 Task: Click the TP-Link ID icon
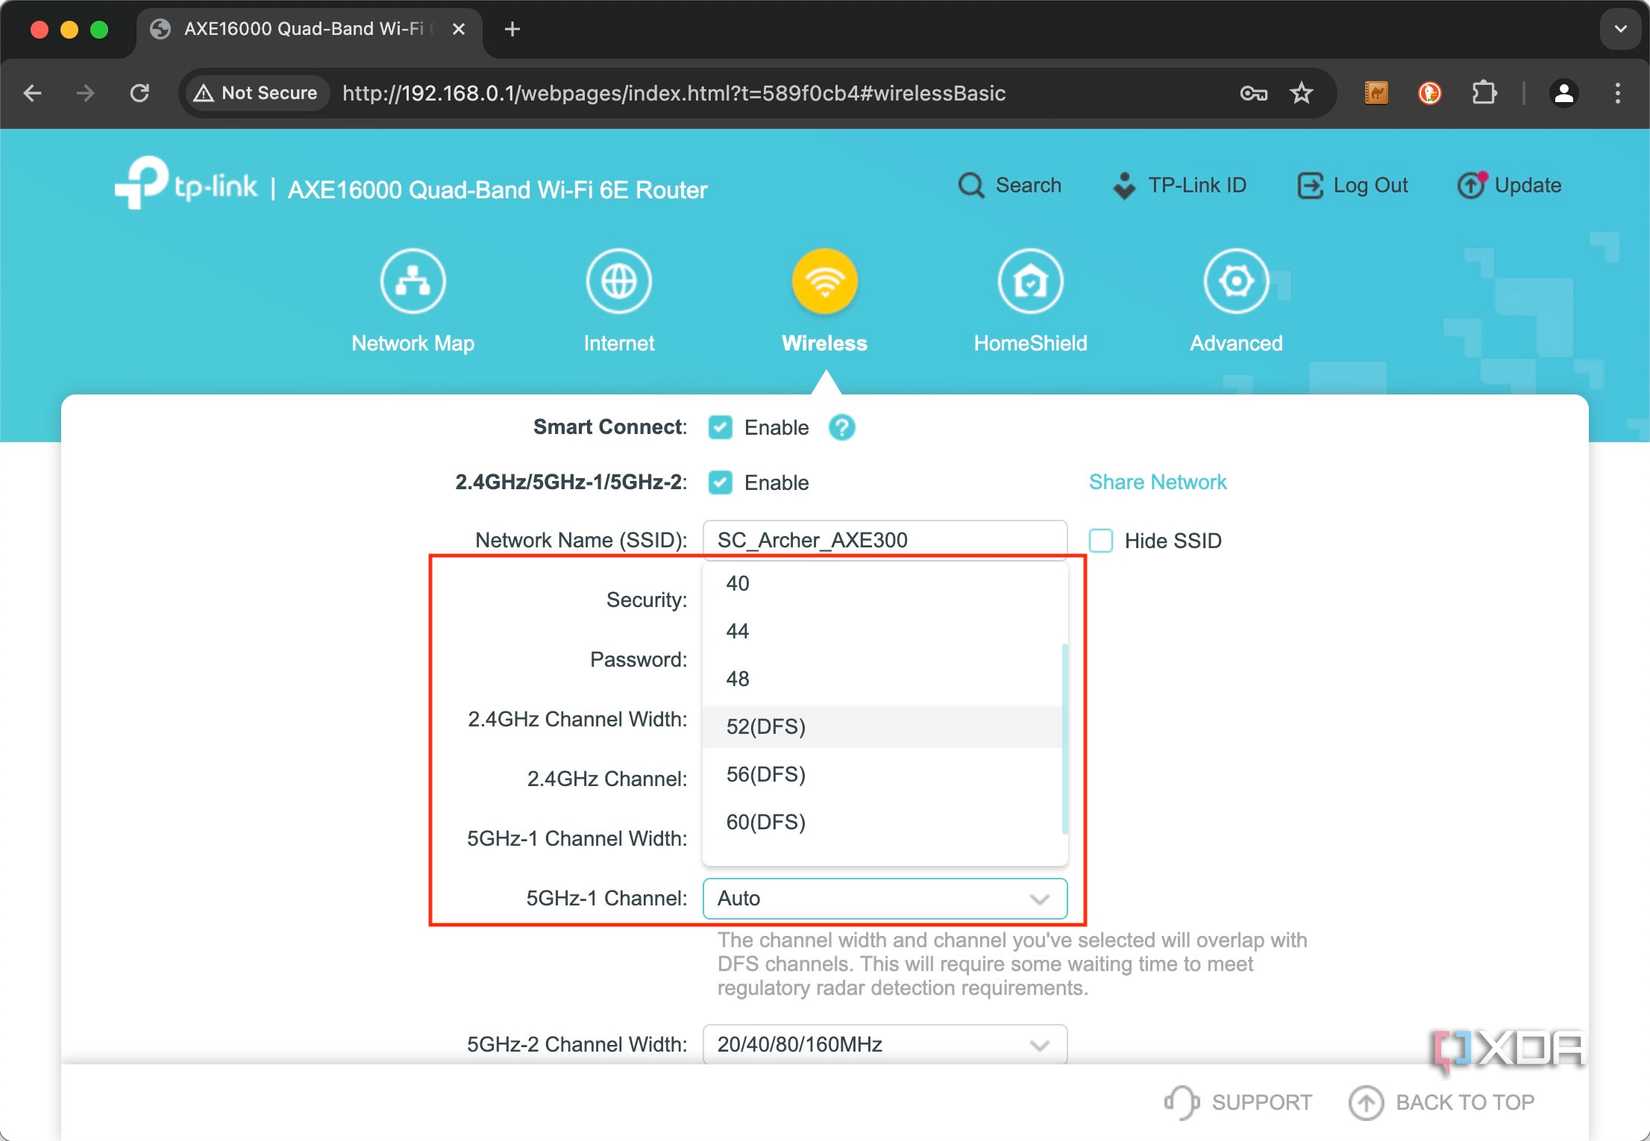point(1122,185)
